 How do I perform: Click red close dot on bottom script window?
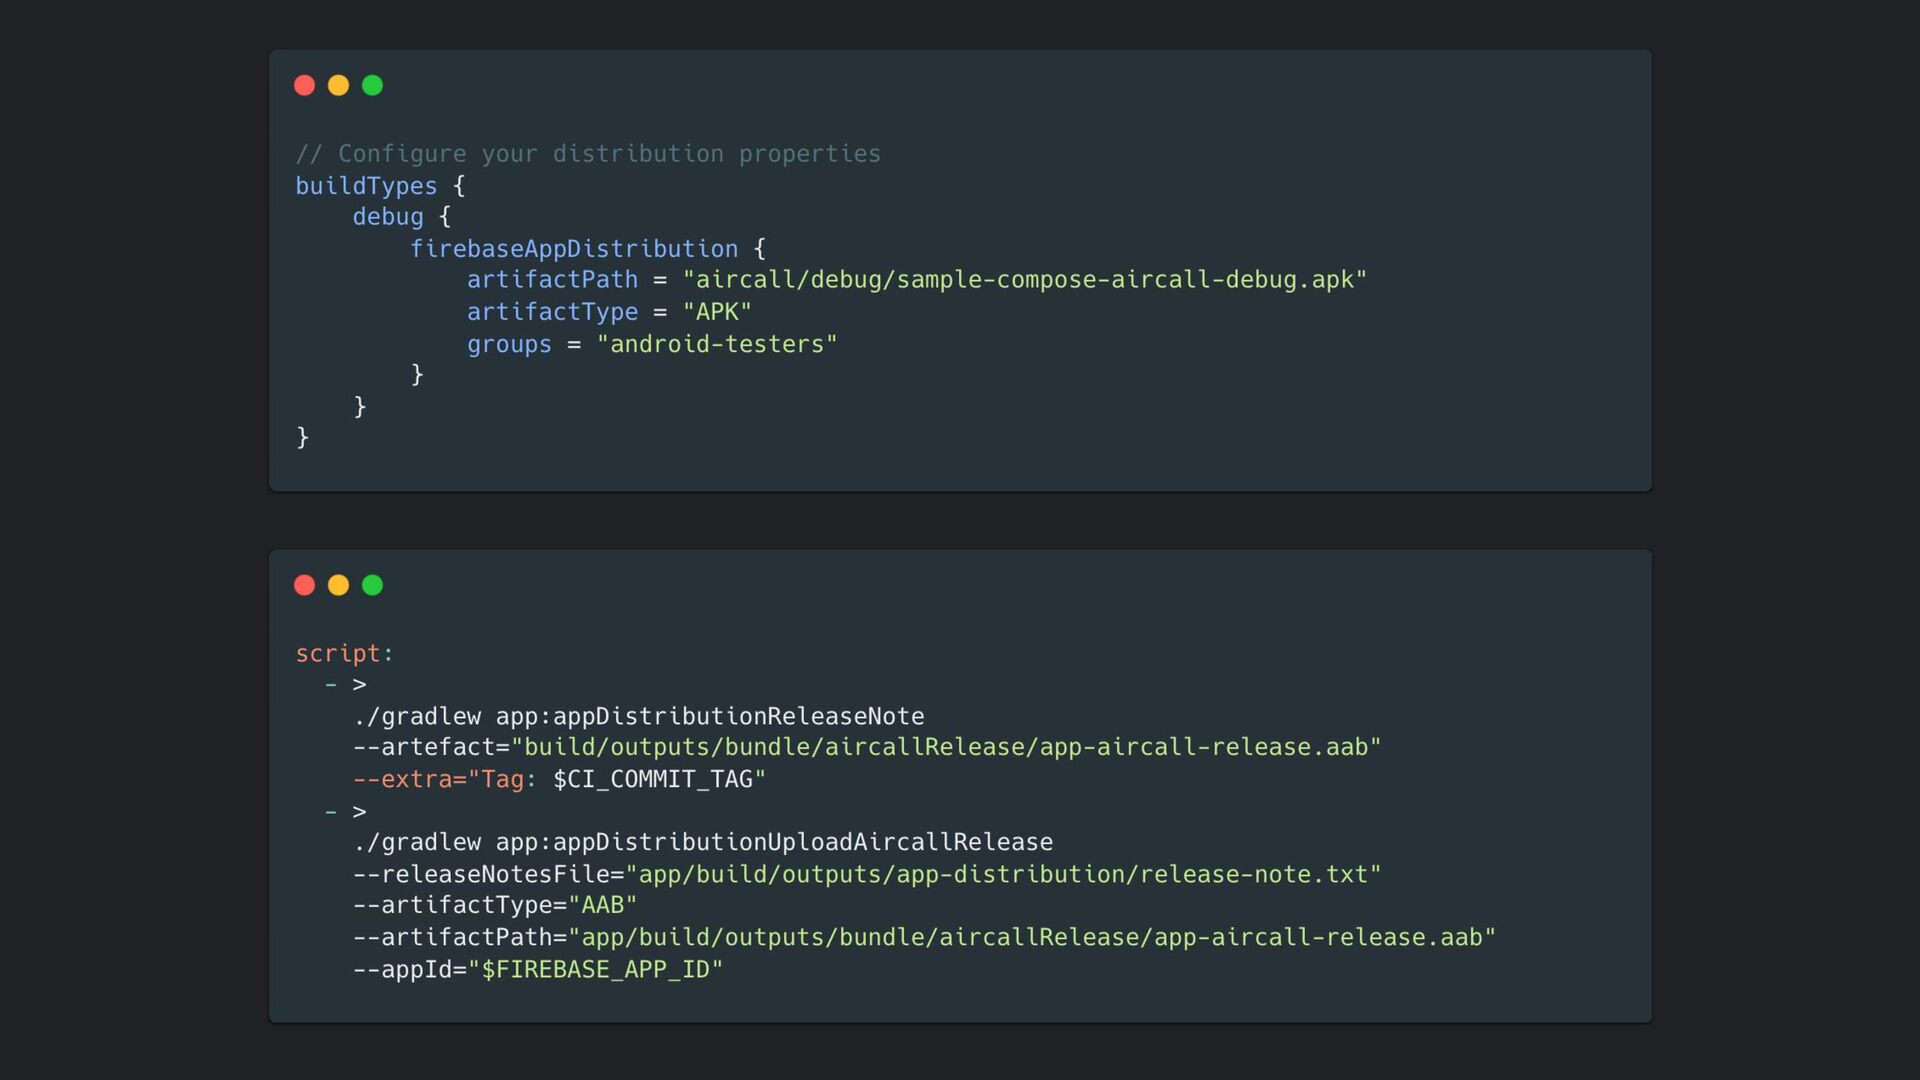305,585
